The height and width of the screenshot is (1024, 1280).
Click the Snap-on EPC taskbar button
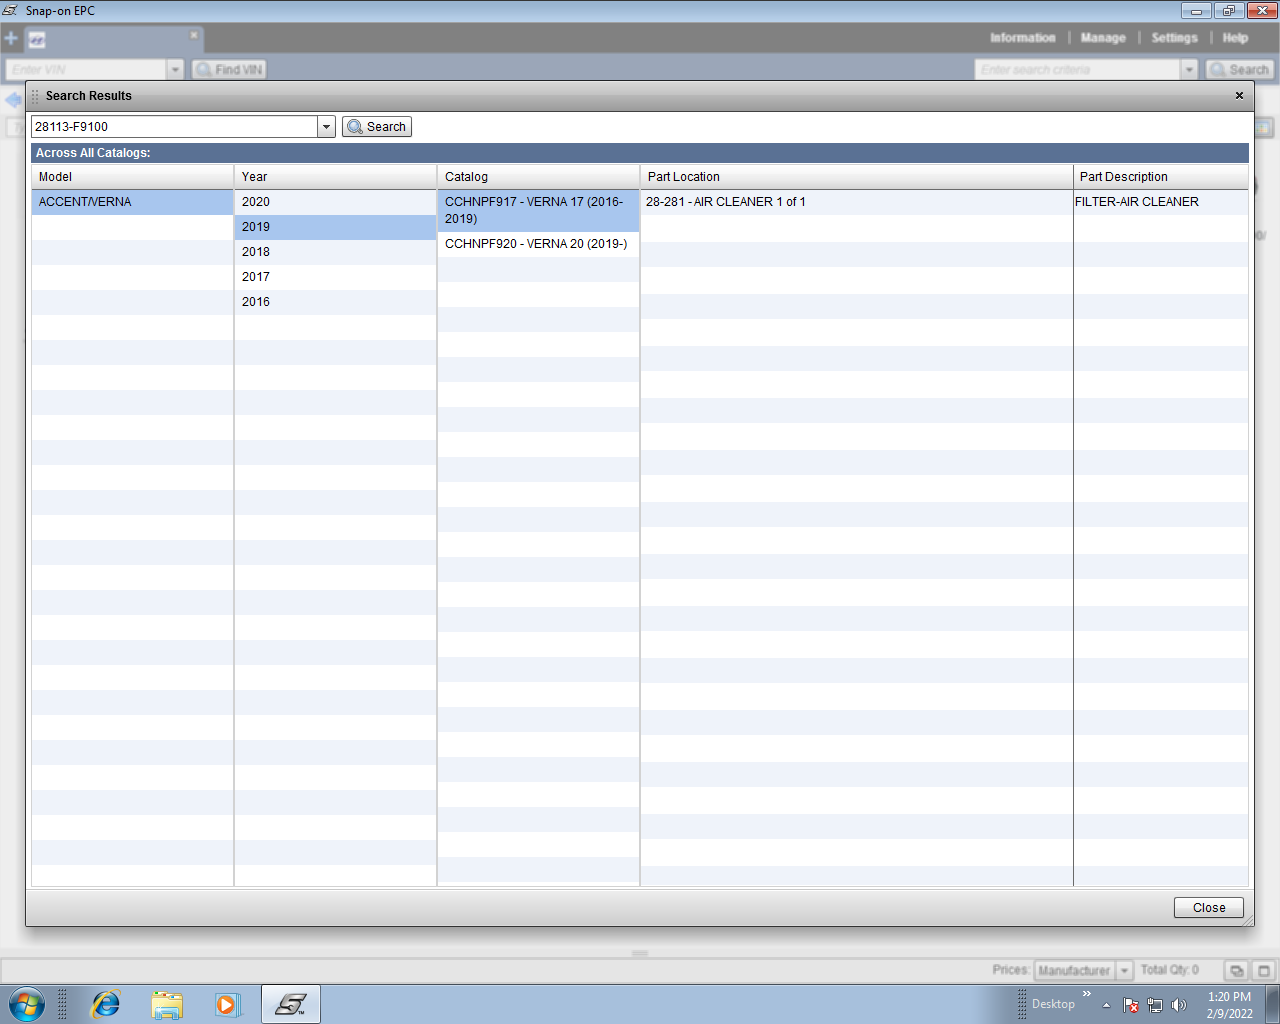tap(291, 1004)
